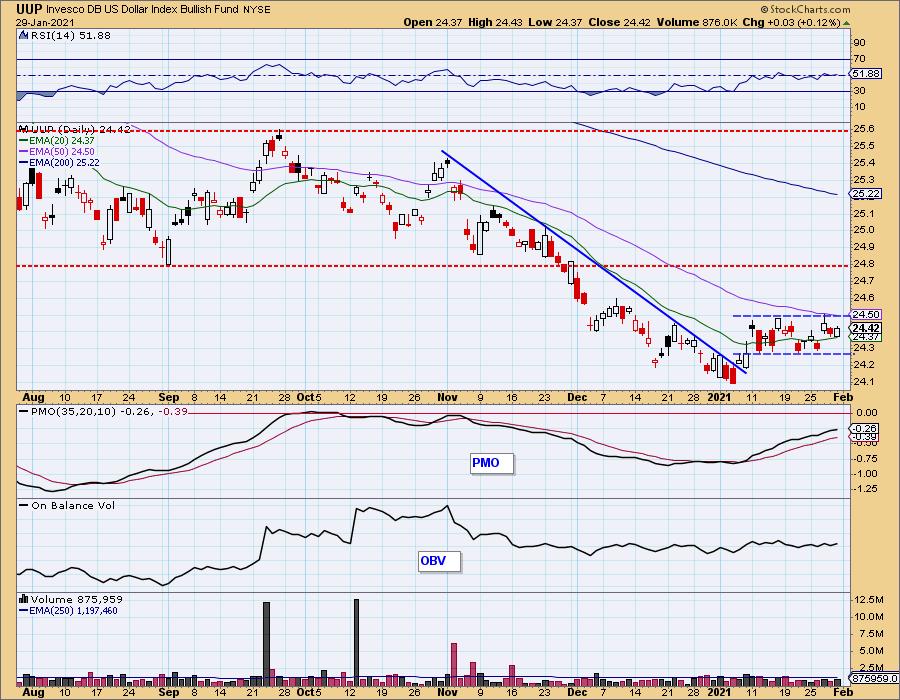This screenshot has height=700, width=900.
Task: Click the 30 level on RSI axis
Action: coord(859,91)
